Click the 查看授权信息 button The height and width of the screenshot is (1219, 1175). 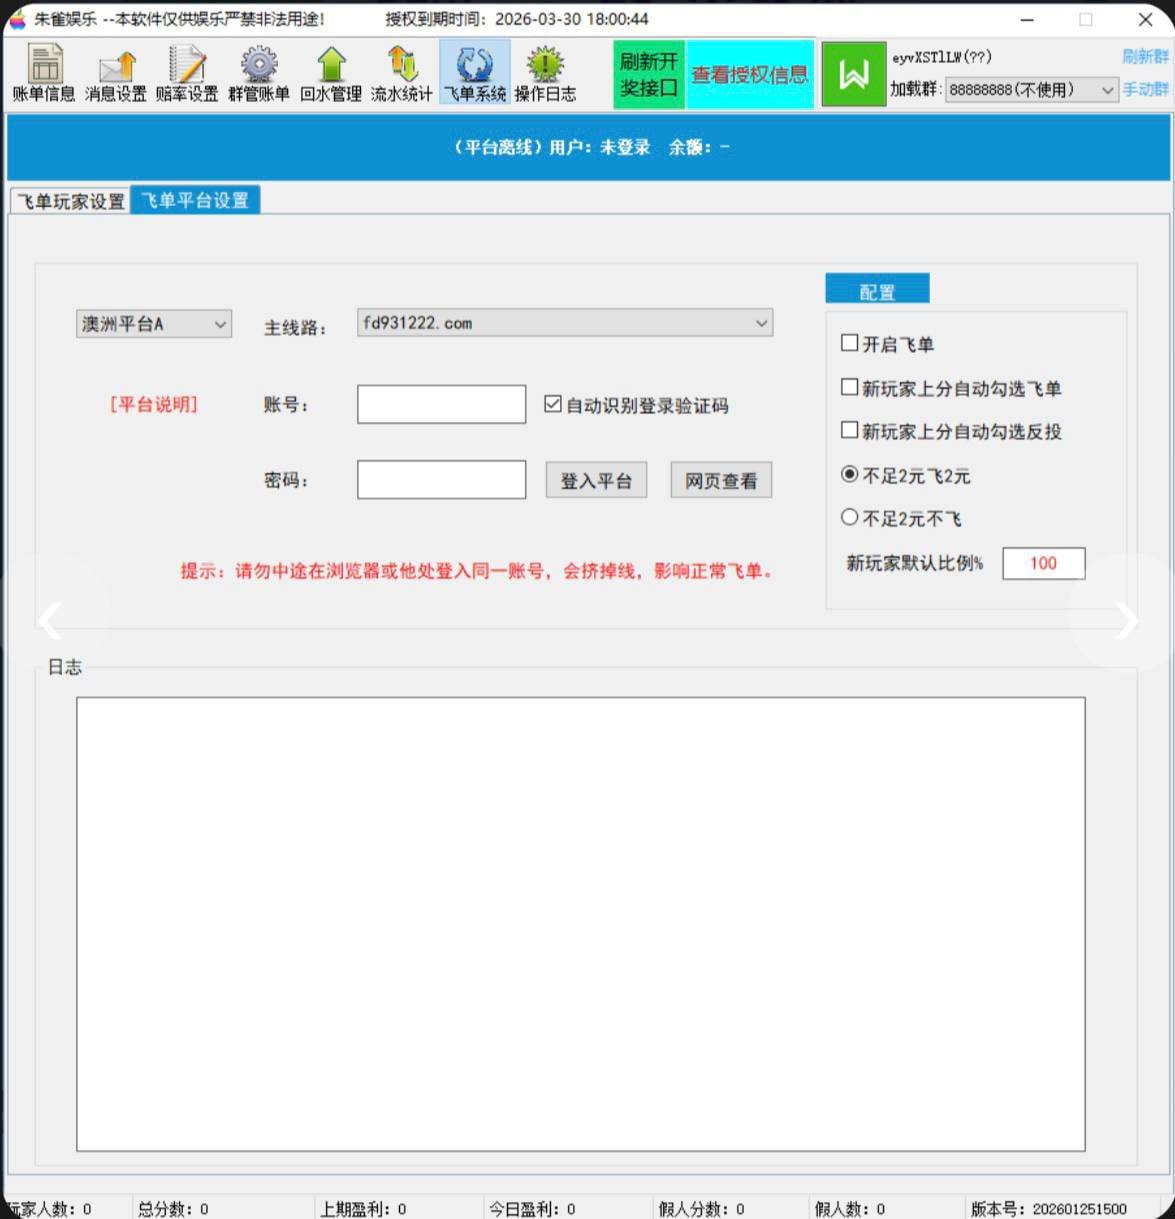tap(750, 74)
